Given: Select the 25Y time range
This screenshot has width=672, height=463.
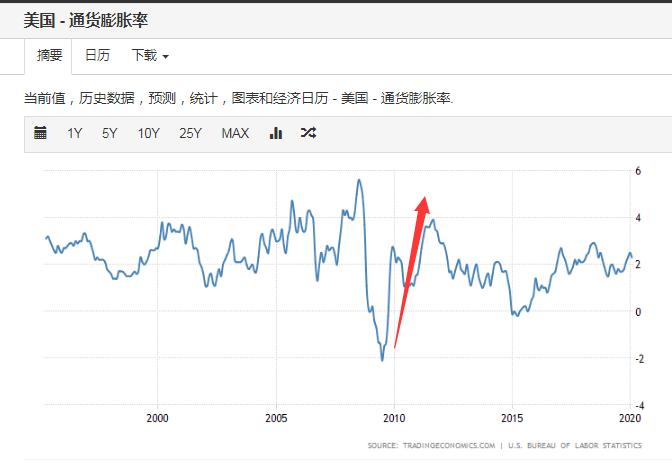Looking at the screenshot, I should pos(190,133).
